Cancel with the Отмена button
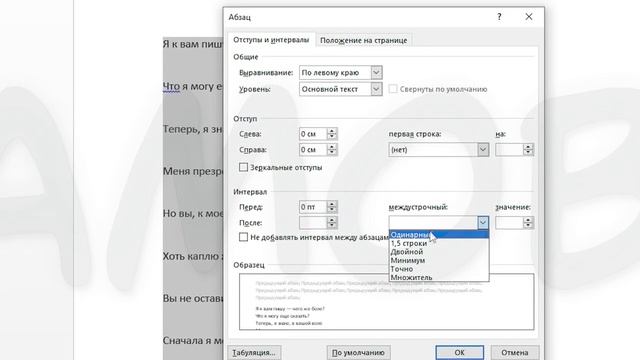The width and height of the screenshot is (640, 360). click(x=515, y=353)
